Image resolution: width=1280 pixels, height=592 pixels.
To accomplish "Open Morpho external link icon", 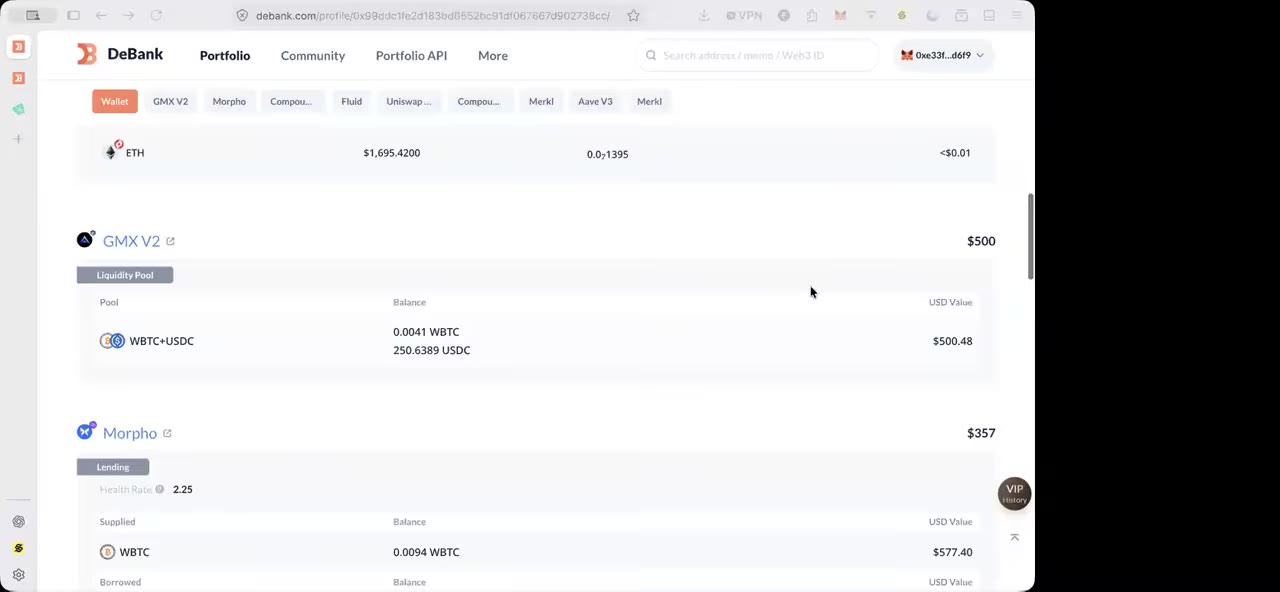I will 167,433.
